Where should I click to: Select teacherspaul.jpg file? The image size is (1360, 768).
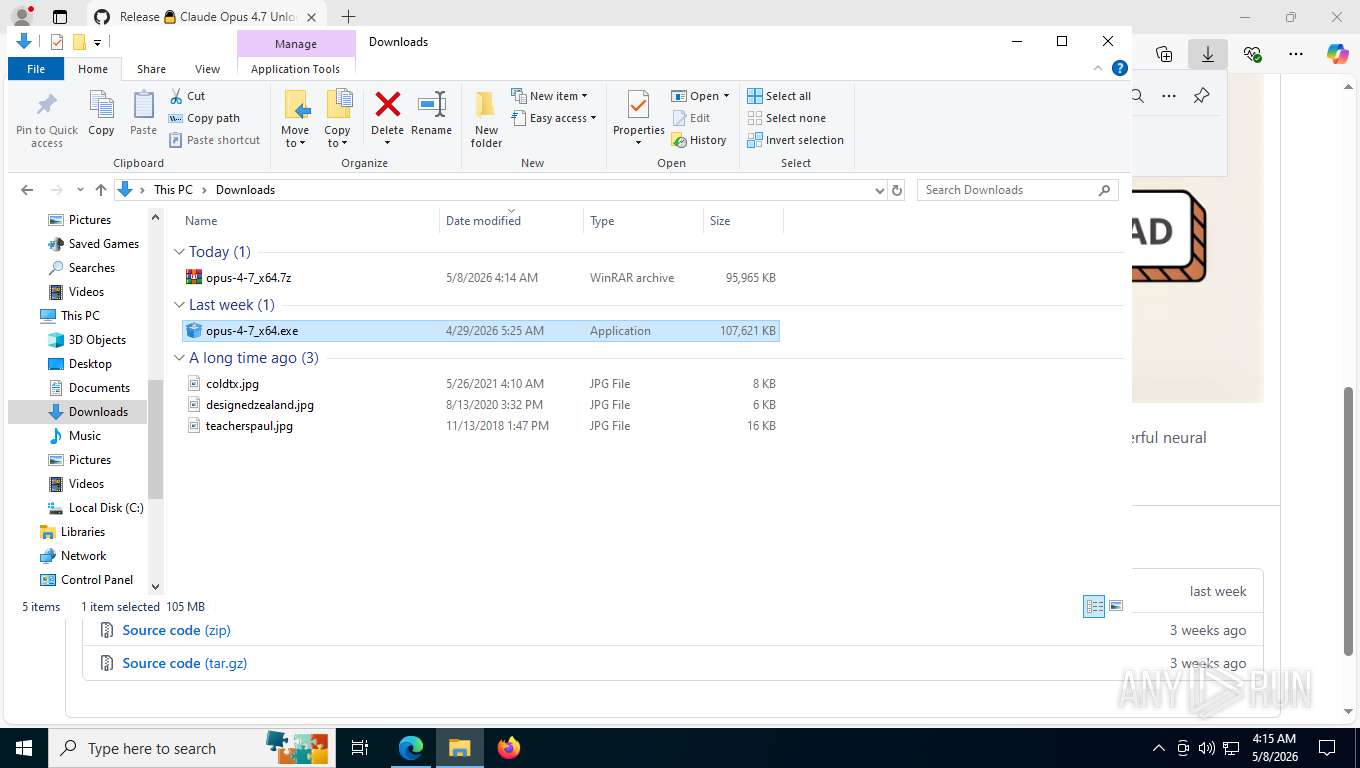481,426
